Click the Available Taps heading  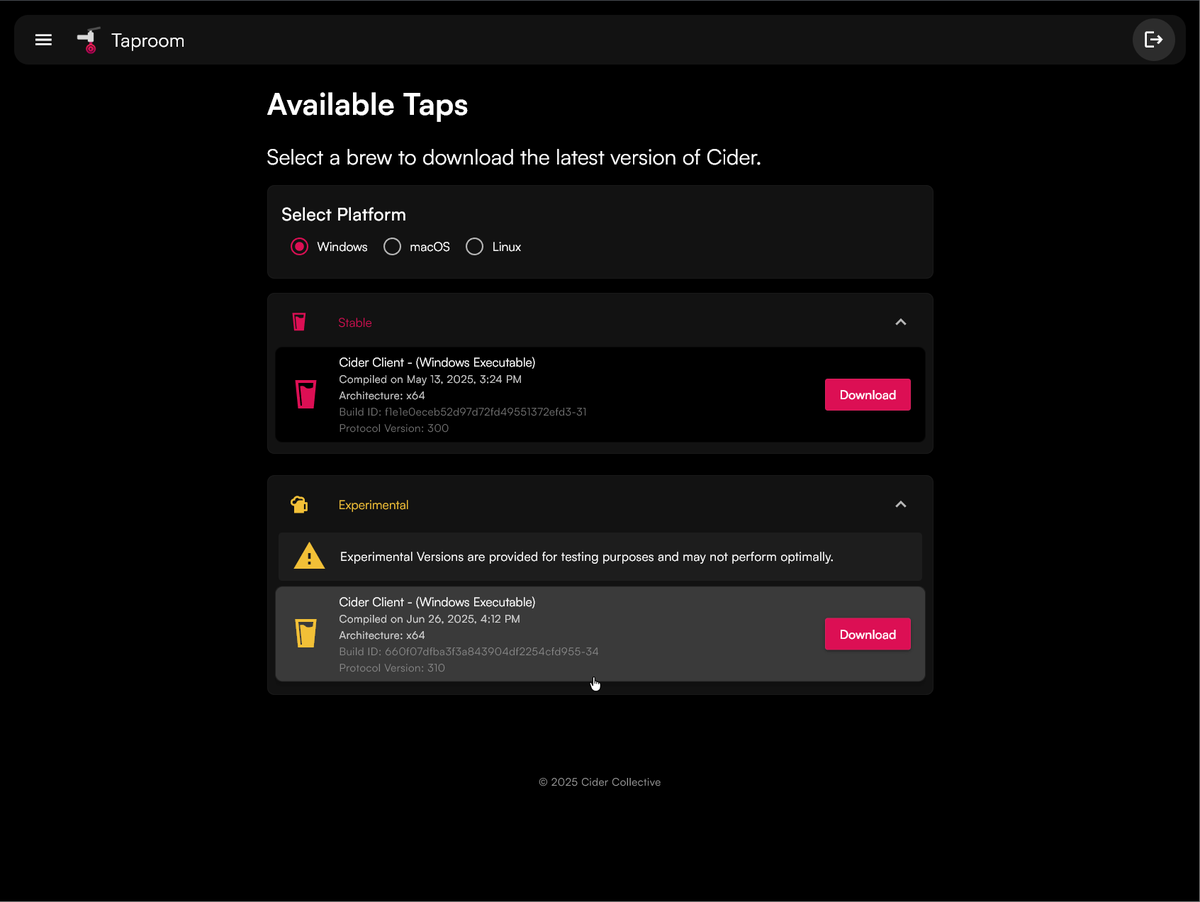(x=367, y=105)
